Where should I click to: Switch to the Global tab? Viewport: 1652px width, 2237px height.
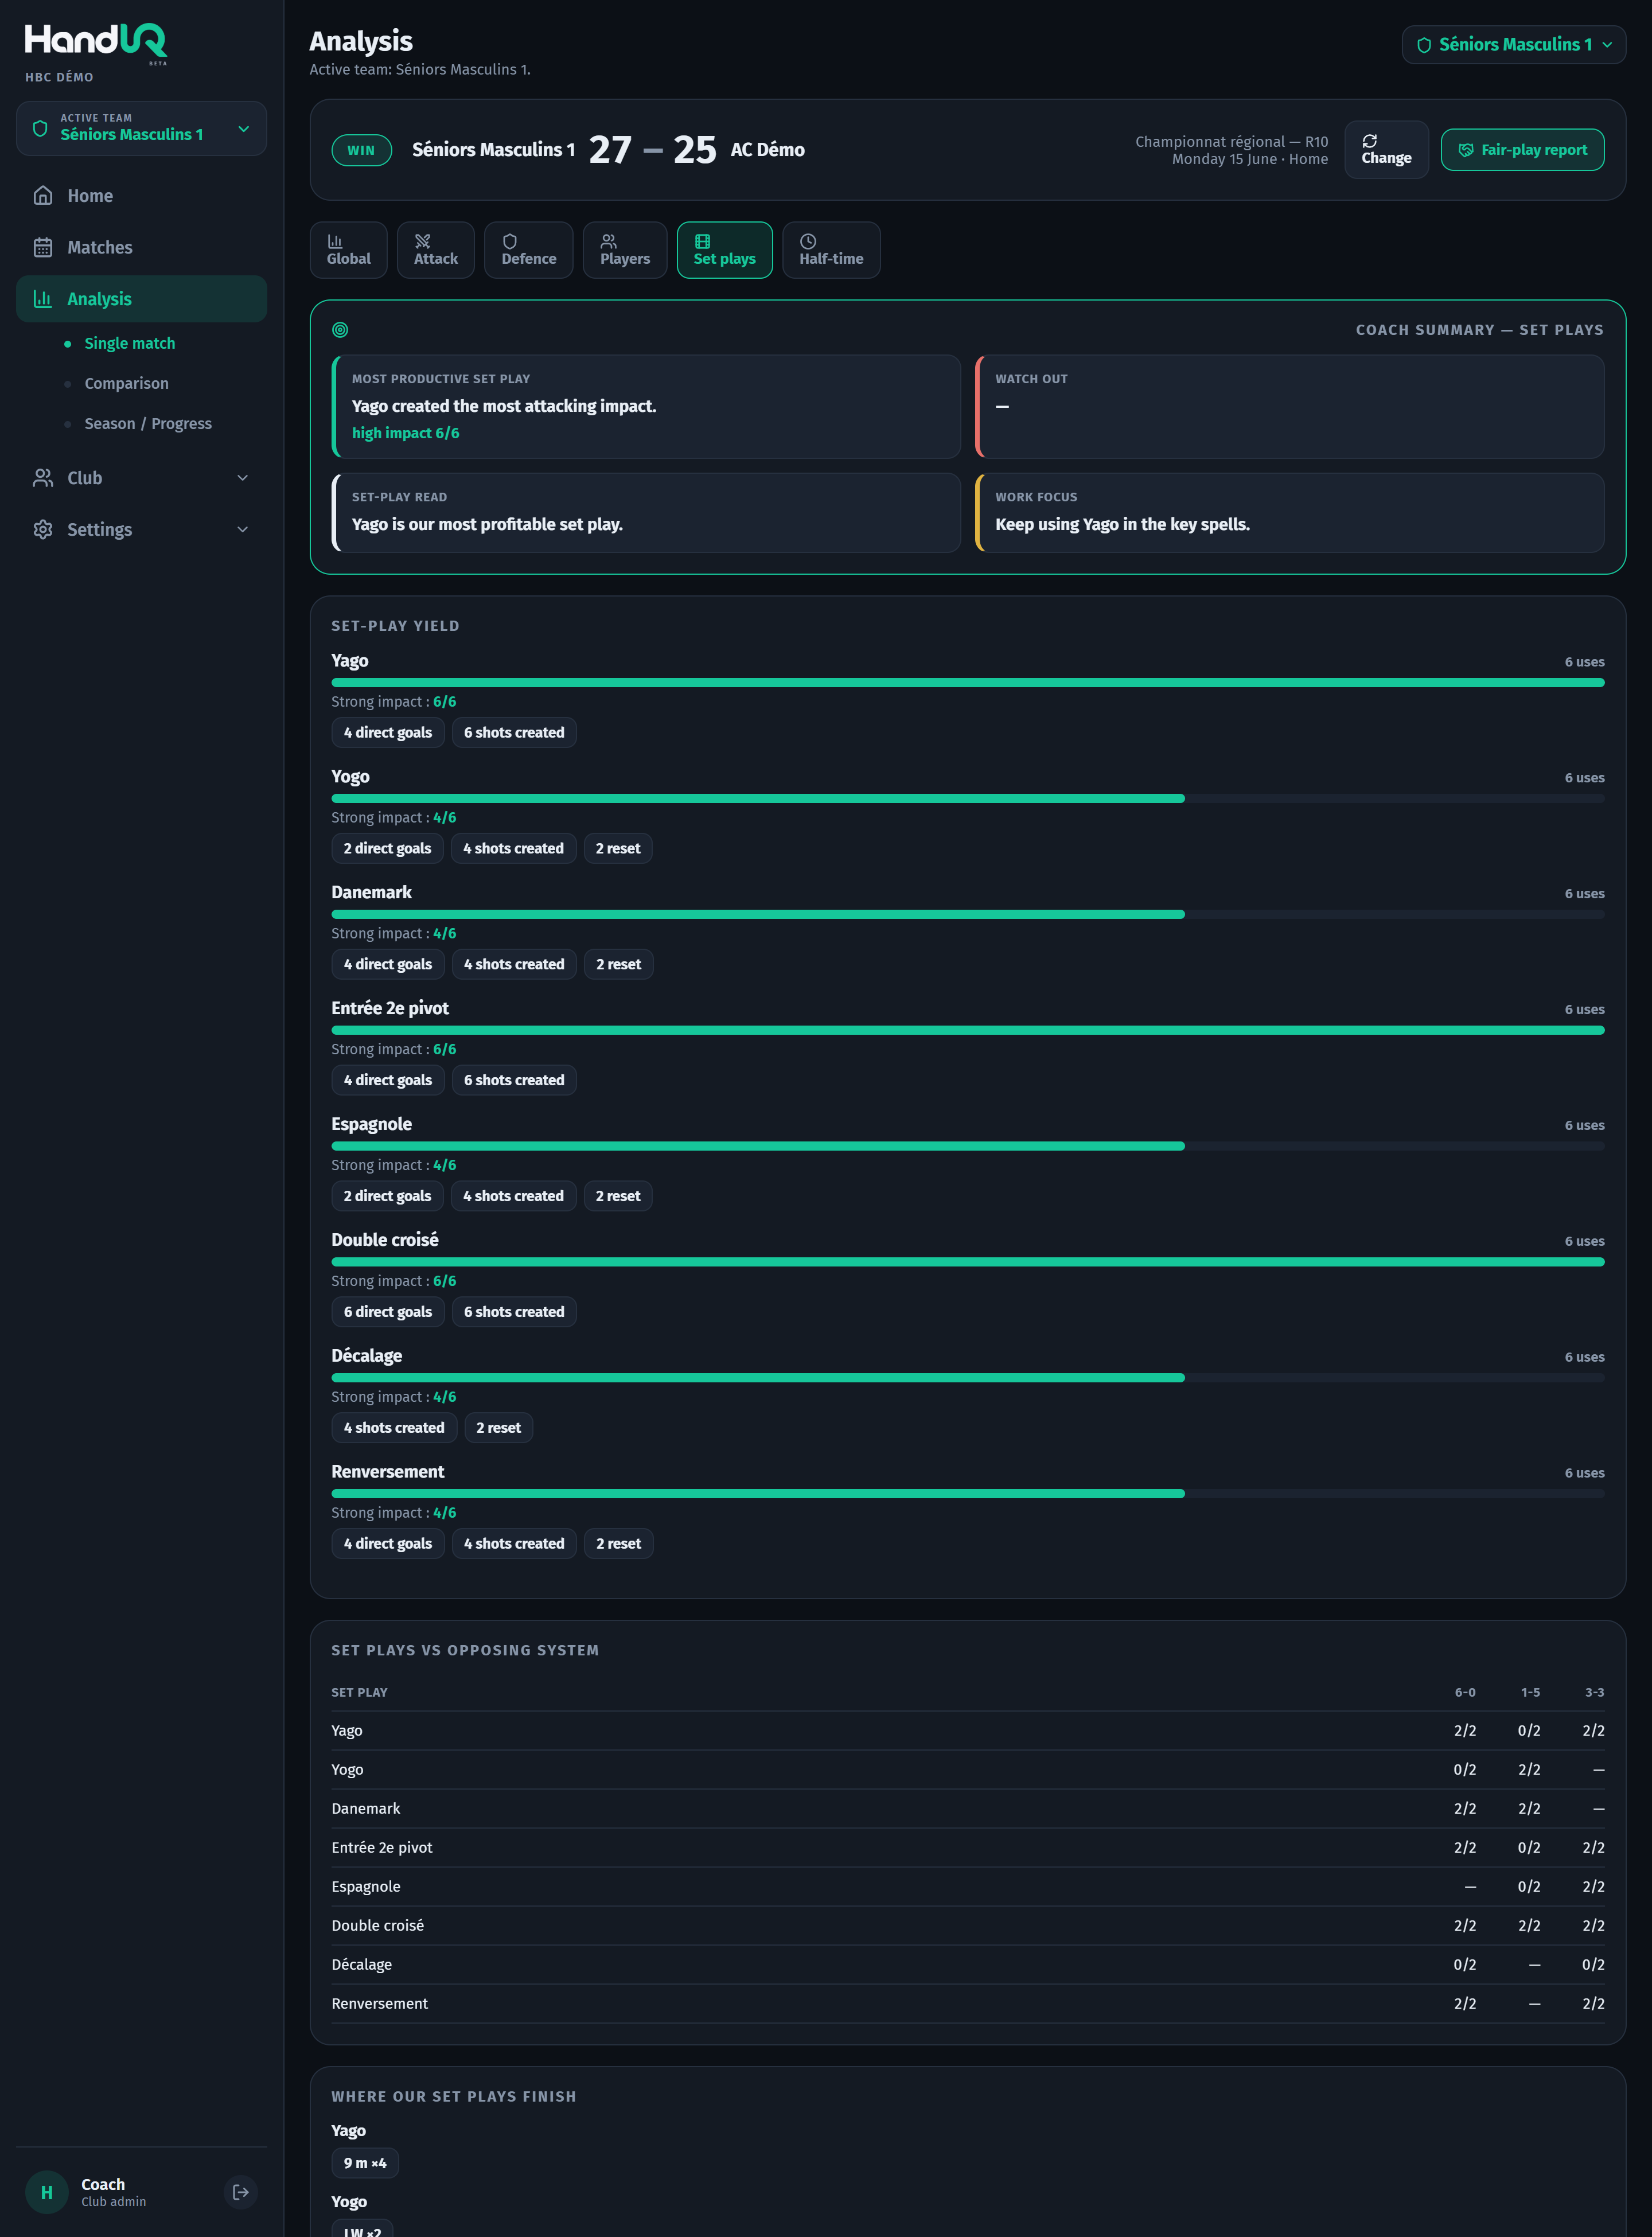[348, 250]
